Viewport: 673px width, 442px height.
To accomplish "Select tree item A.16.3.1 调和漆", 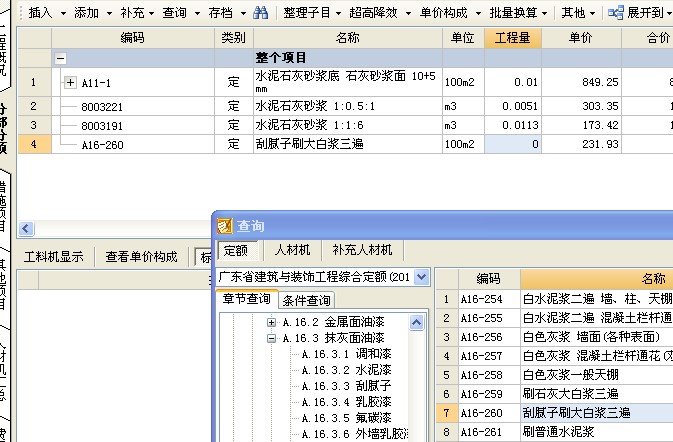I will point(346,354).
